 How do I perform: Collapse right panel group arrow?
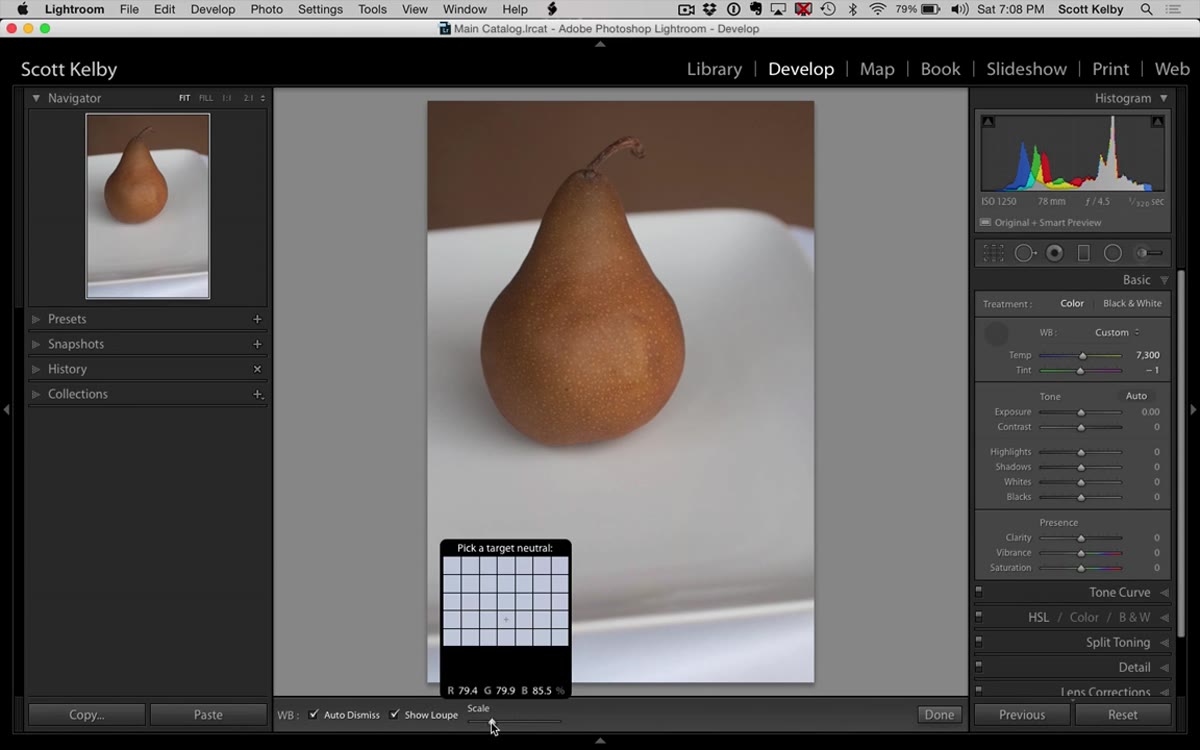(x=1193, y=409)
